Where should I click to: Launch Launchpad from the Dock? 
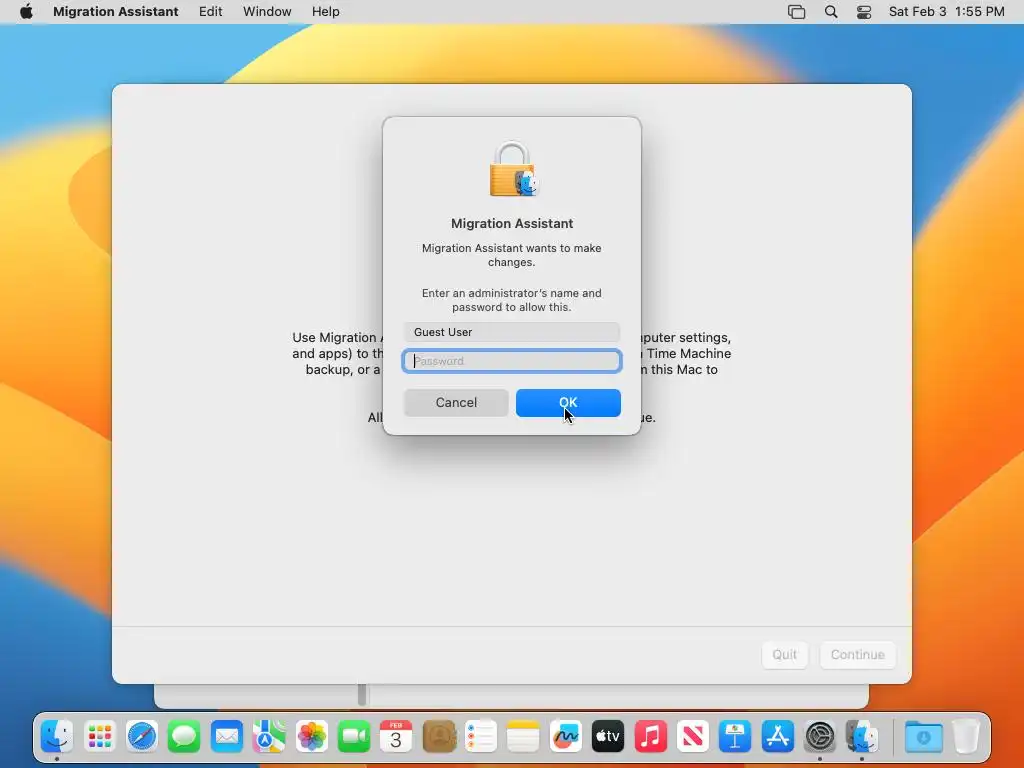coord(99,737)
